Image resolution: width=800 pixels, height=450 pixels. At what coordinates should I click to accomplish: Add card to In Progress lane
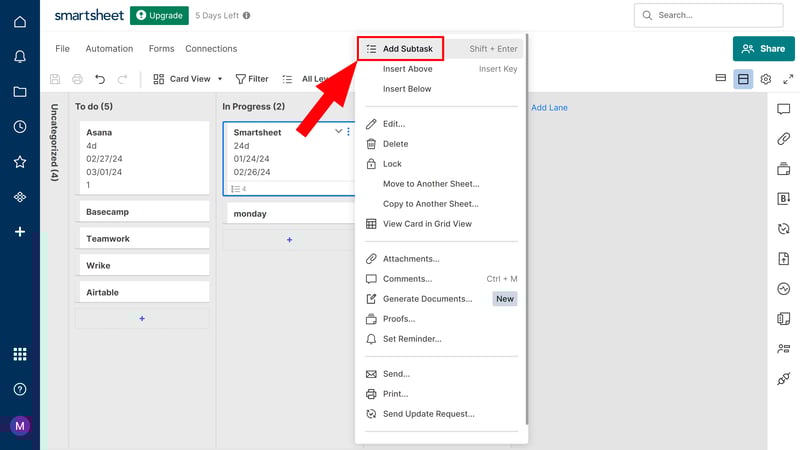[x=289, y=239]
